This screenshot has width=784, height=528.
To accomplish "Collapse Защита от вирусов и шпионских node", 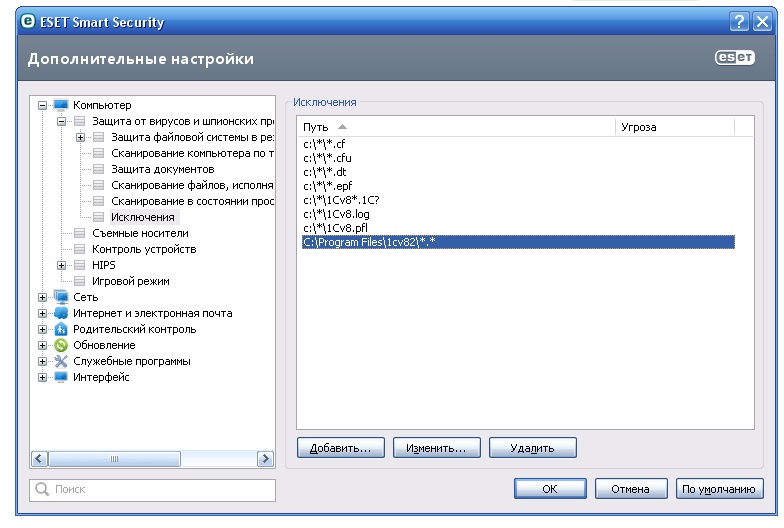I will click(x=62, y=122).
